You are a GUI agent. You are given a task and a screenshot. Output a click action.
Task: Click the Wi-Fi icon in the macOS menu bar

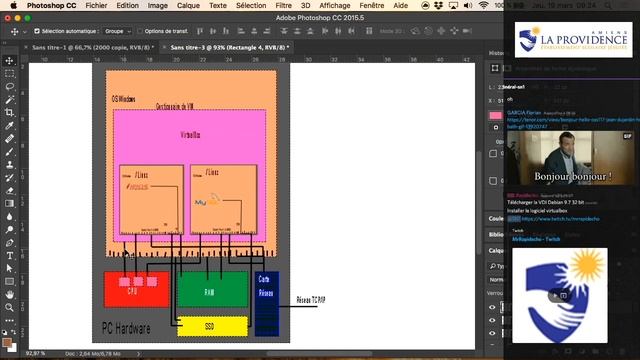(x=484, y=5)
